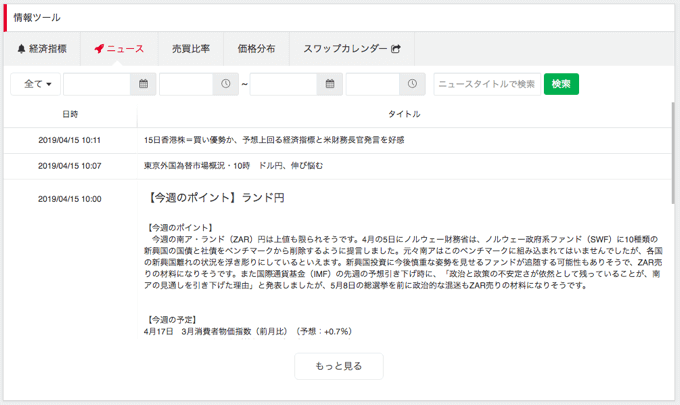680x405 pixels.
Task: Click the start date input field
Action: 97,84
